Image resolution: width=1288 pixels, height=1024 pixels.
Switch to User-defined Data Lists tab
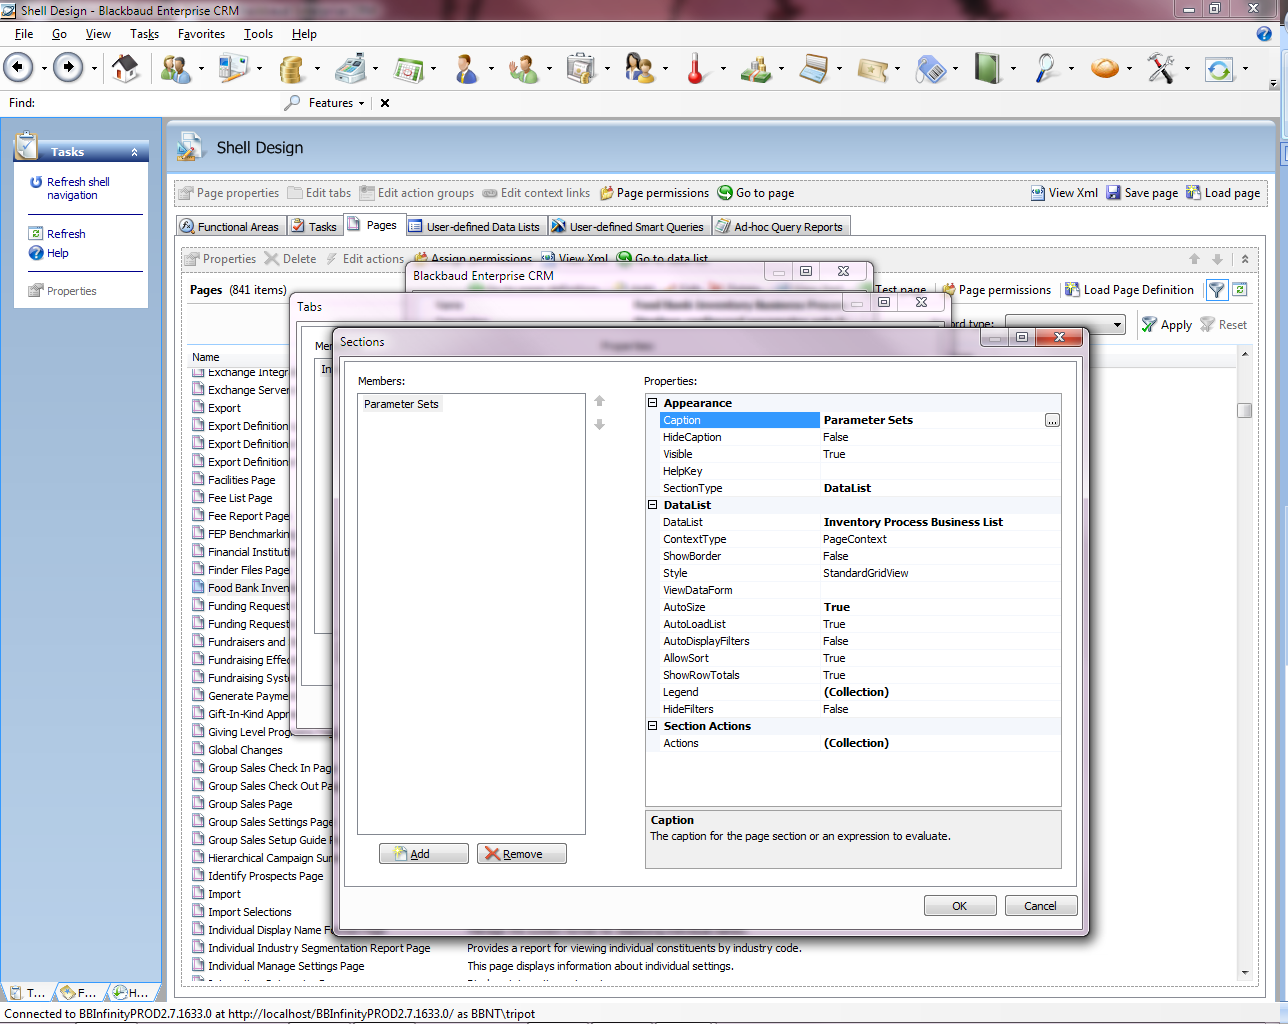pyautogui.click(x=474, y=227)
